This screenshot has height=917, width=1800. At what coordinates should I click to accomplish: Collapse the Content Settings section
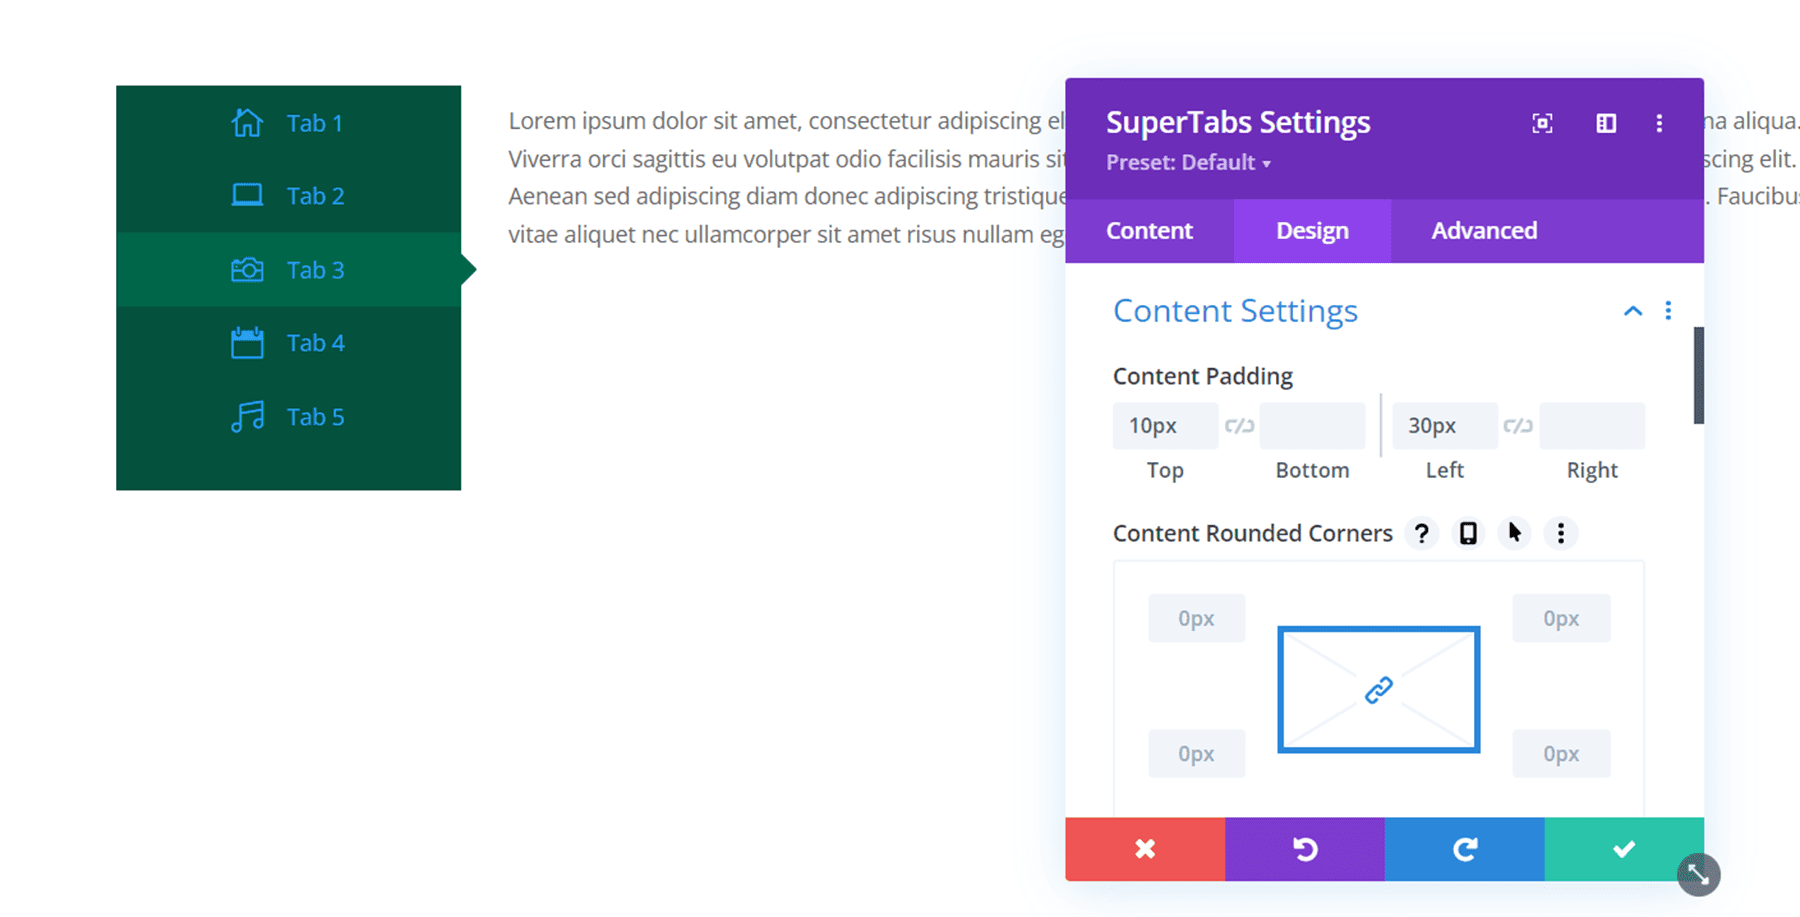(1632, 311)
